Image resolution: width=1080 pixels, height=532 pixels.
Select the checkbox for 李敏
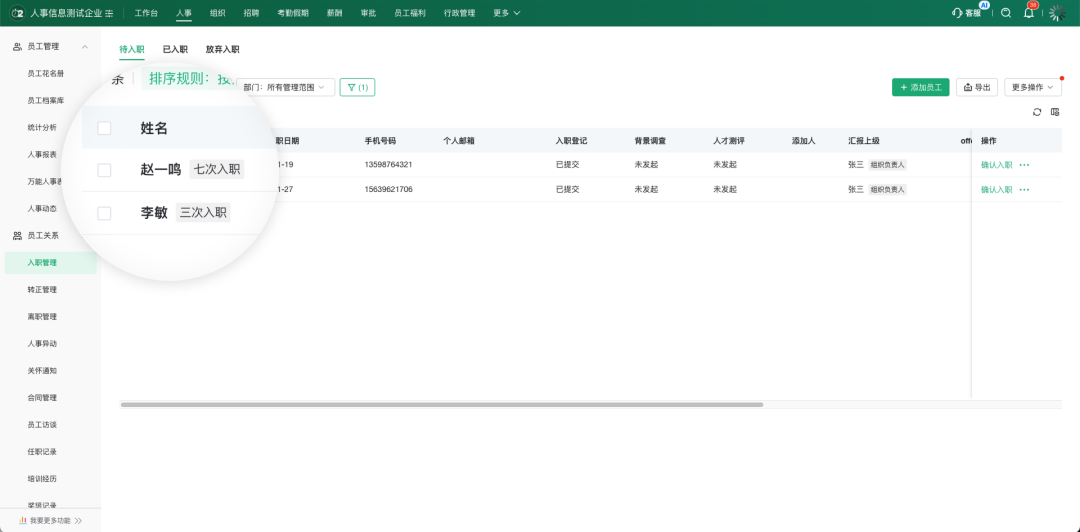[x=104, y=213]
